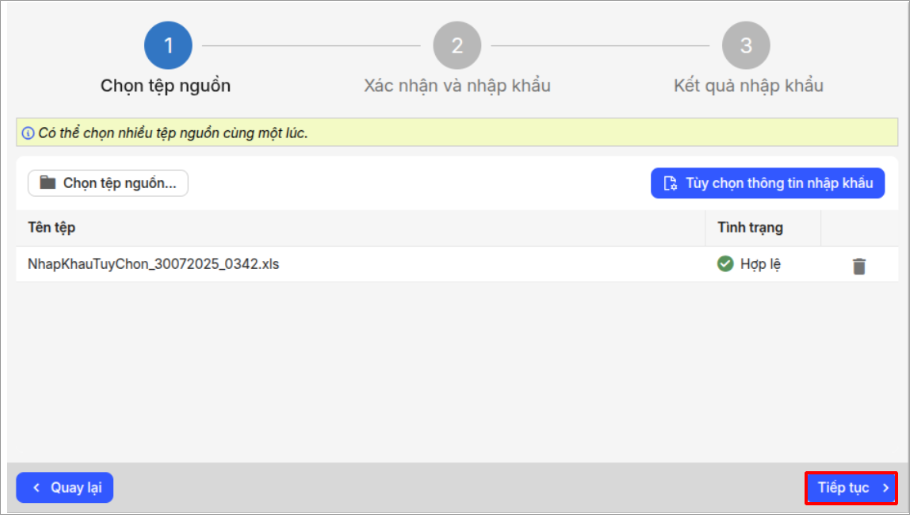The width and height of the screenshot is (910, 515).
Task: Delete the NhapKhauTuyChon file with trash icon
Action: [858, 266]
